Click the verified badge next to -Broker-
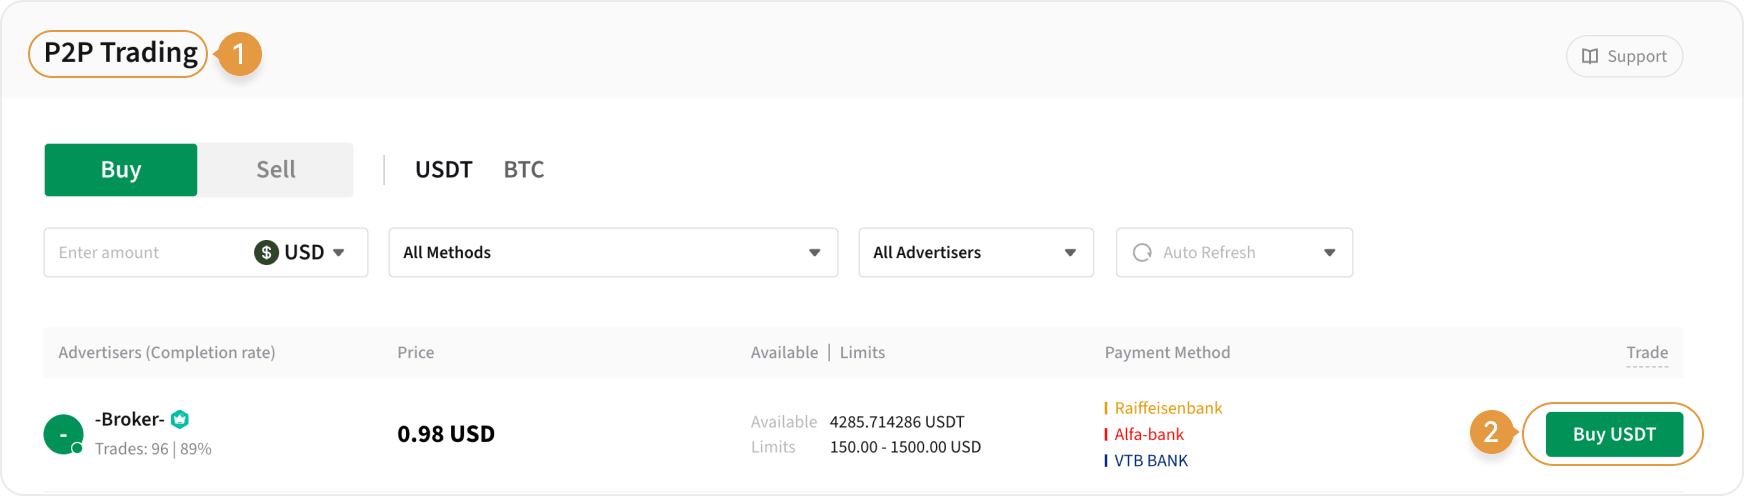The width and height of the screenshot is (1744, 496). 180,419
